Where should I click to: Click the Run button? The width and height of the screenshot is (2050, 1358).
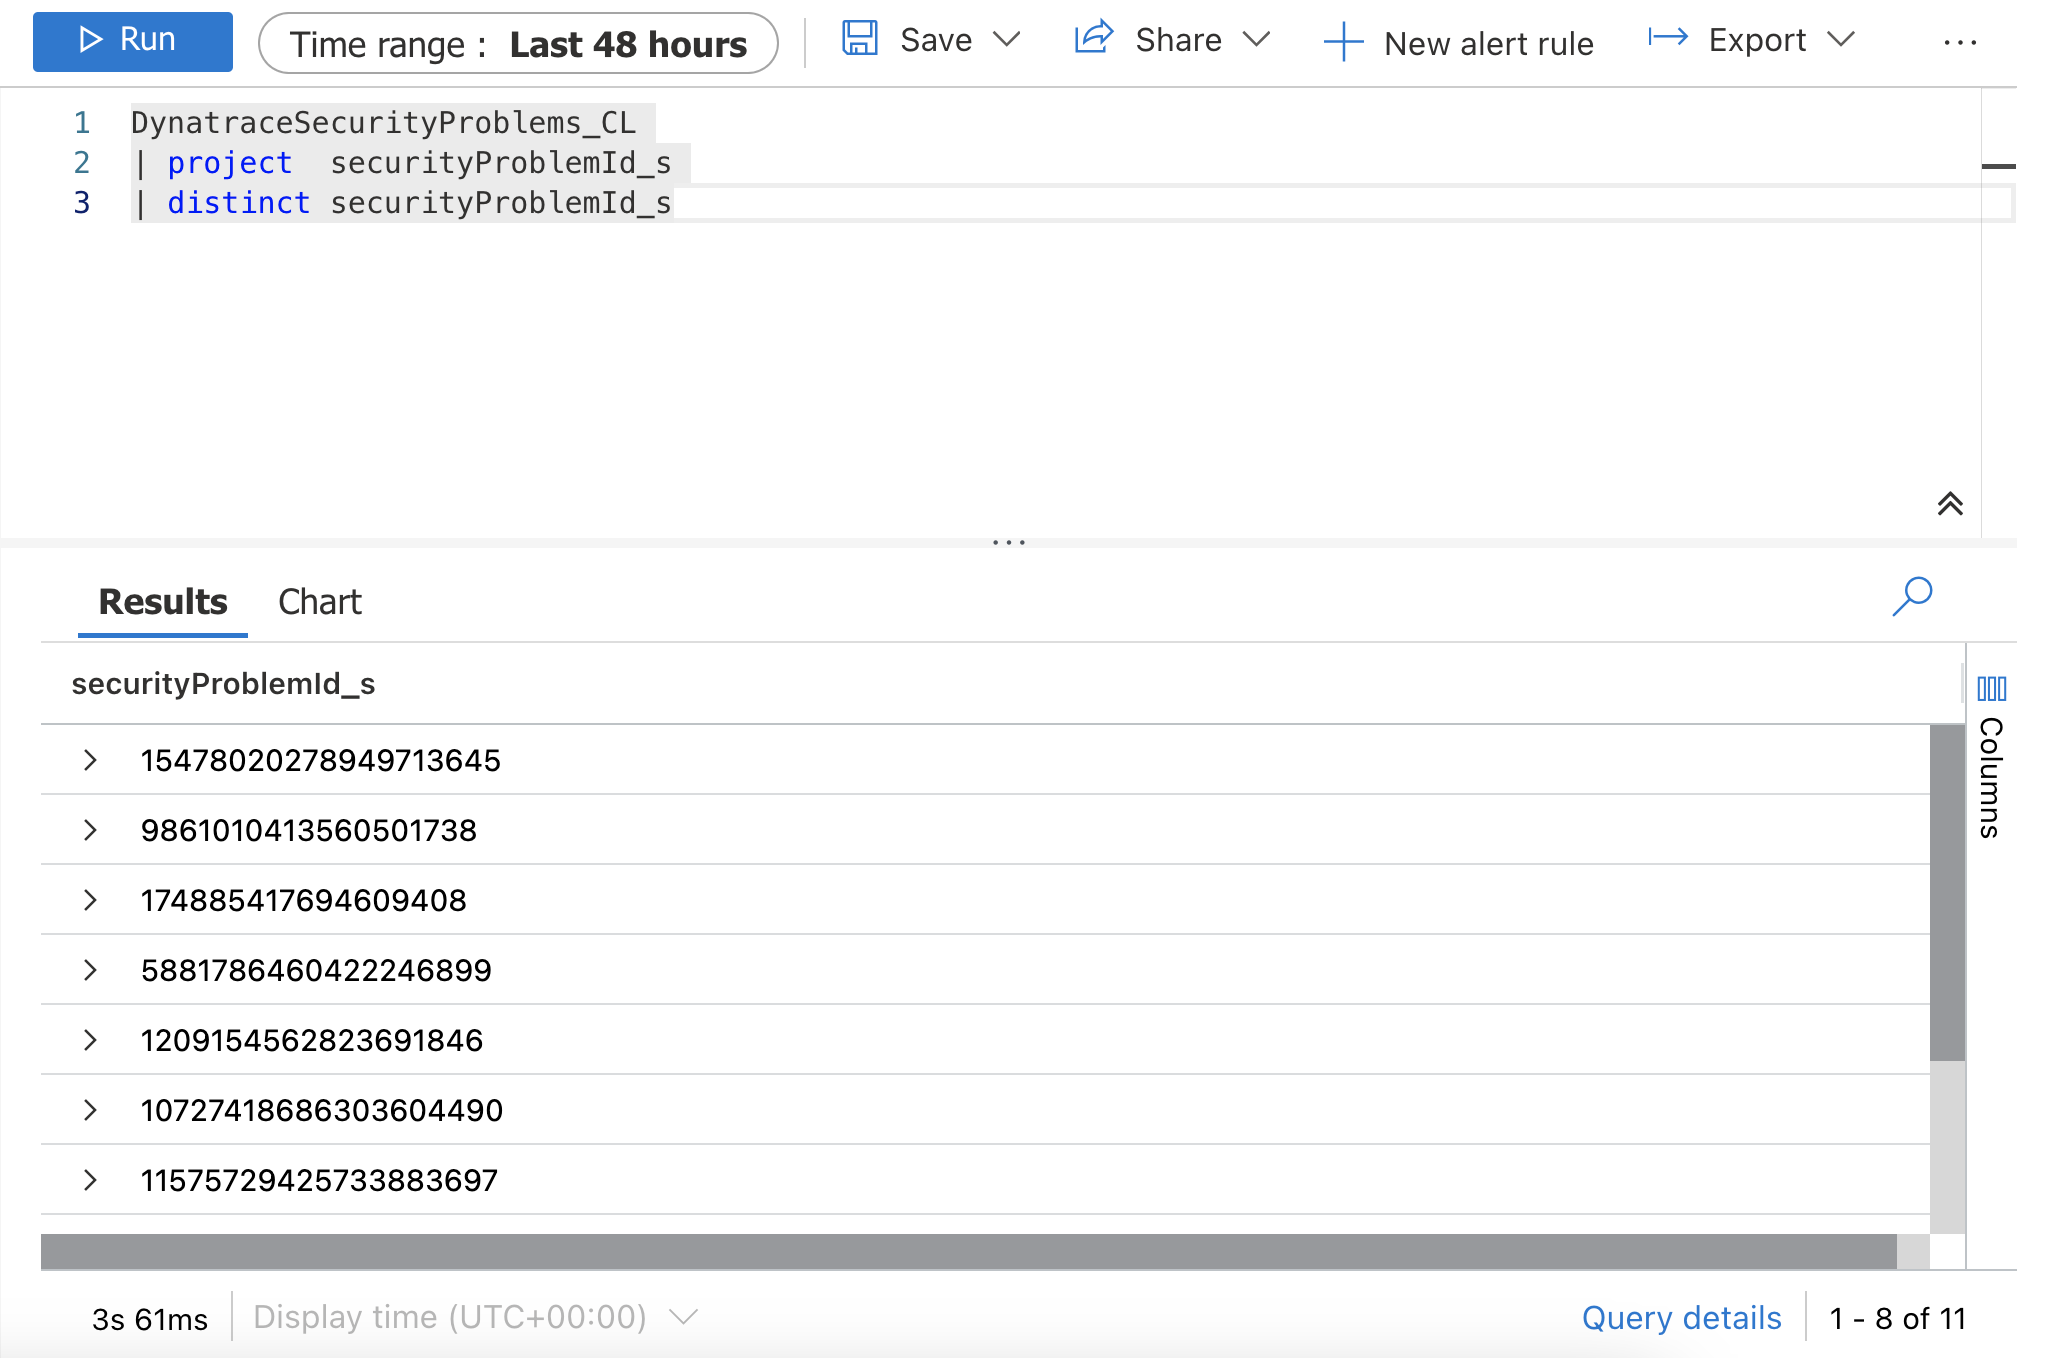tap(133, 40)
